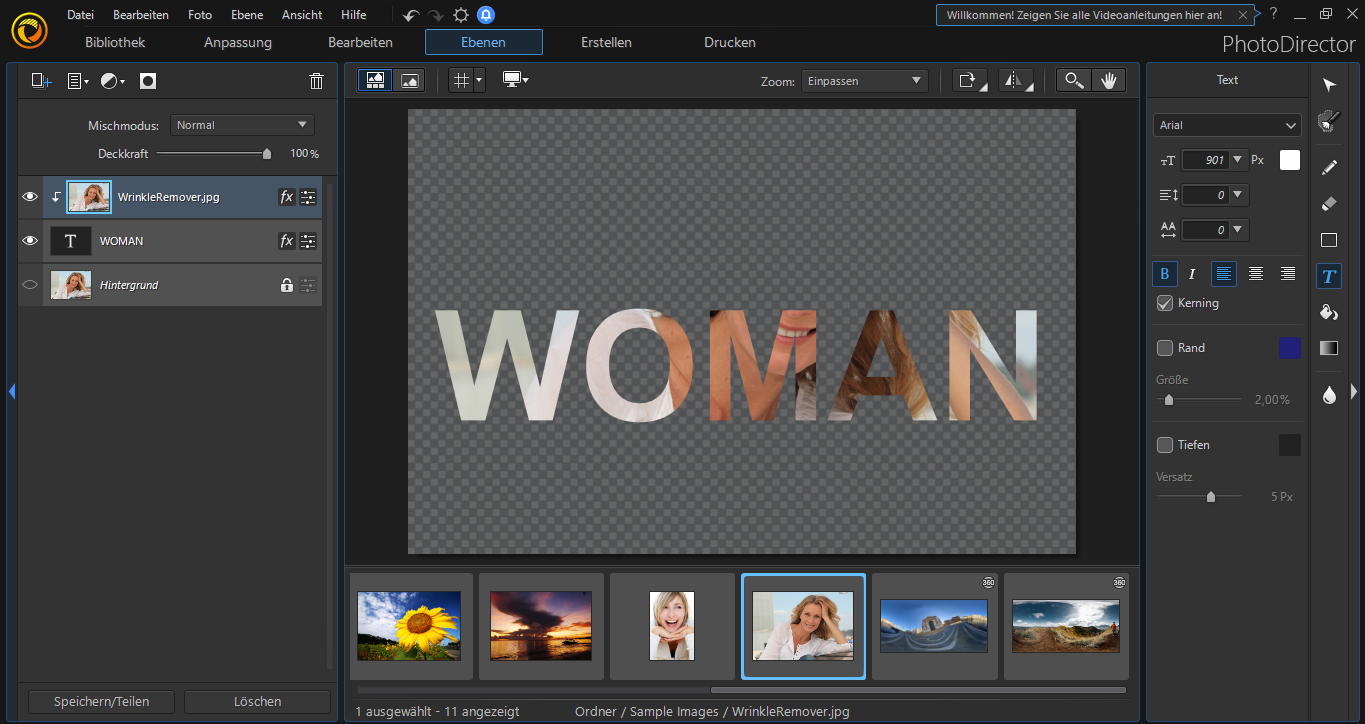The image size is (1365, 724).
Task: Click the white text color swatch
Action: point(1290,160)
